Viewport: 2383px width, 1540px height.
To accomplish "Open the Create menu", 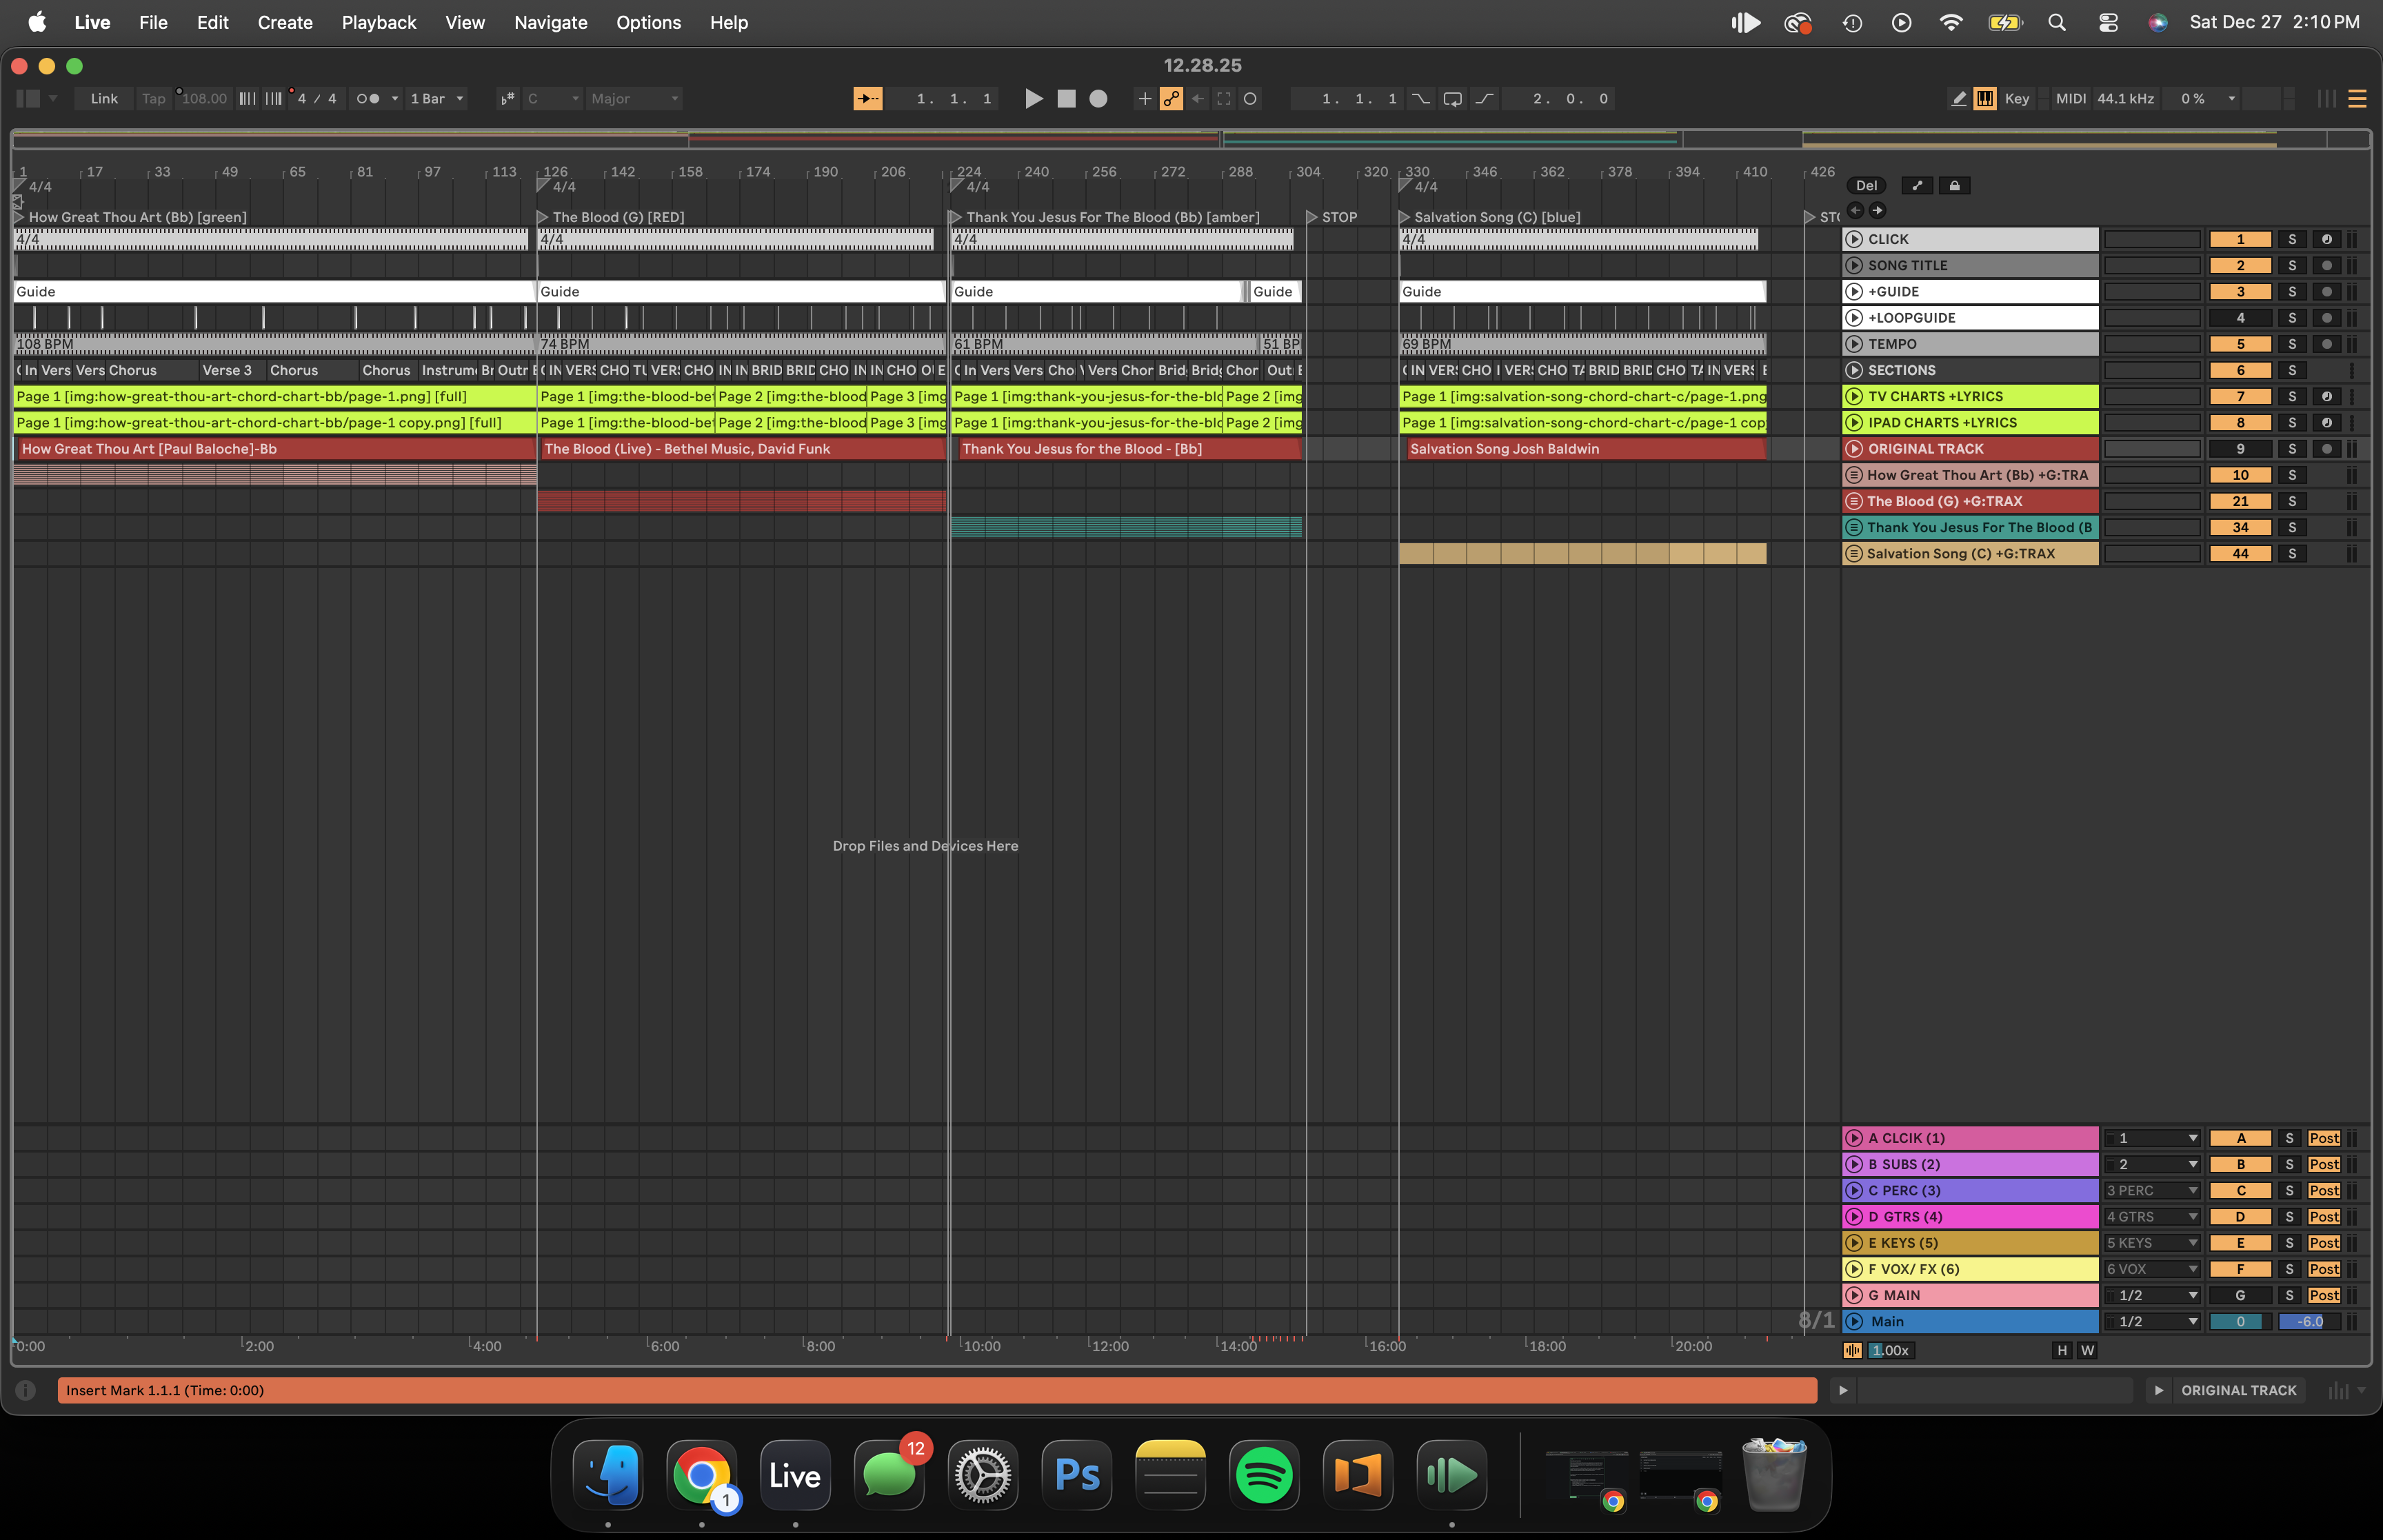I will pyautogui.click(x=285, y=22).
